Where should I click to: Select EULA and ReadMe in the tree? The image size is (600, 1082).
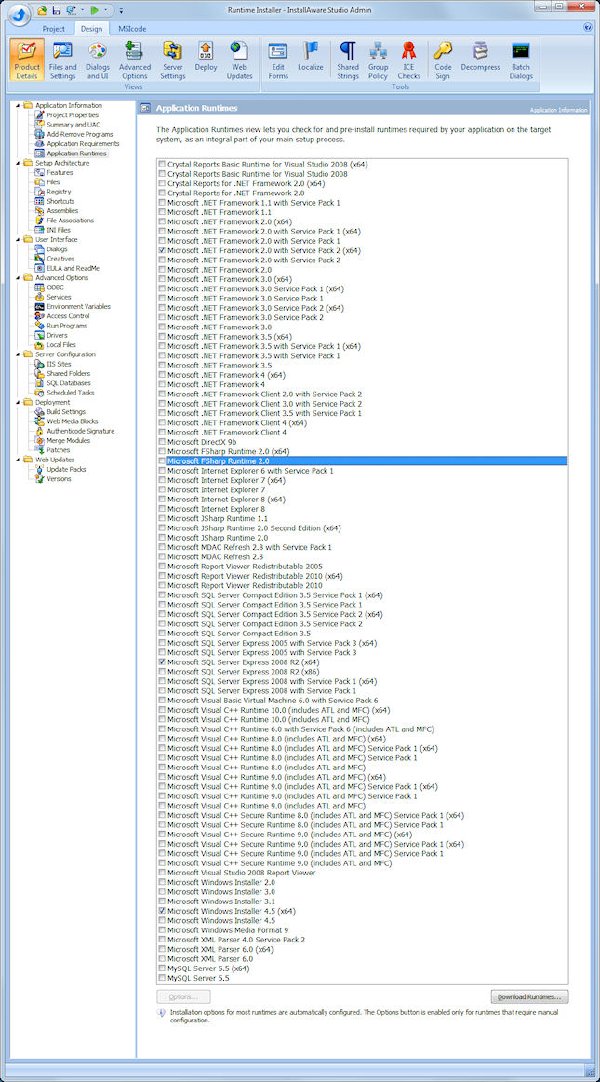73,268
